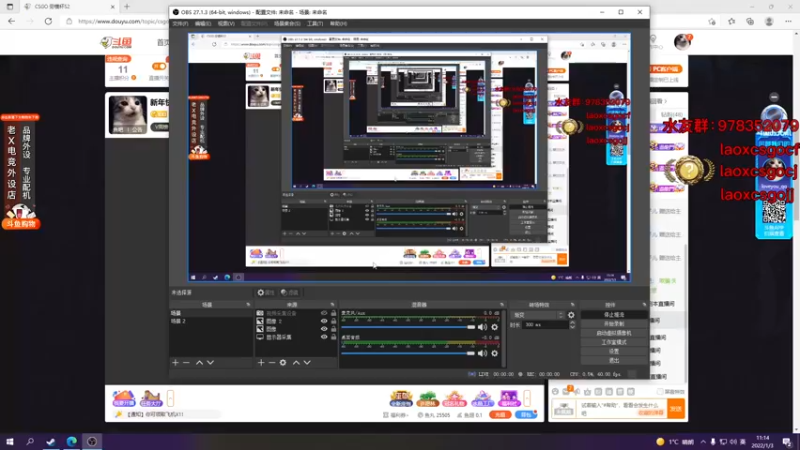
Task: Open the browser profile avatar icon
Action: 769,21
